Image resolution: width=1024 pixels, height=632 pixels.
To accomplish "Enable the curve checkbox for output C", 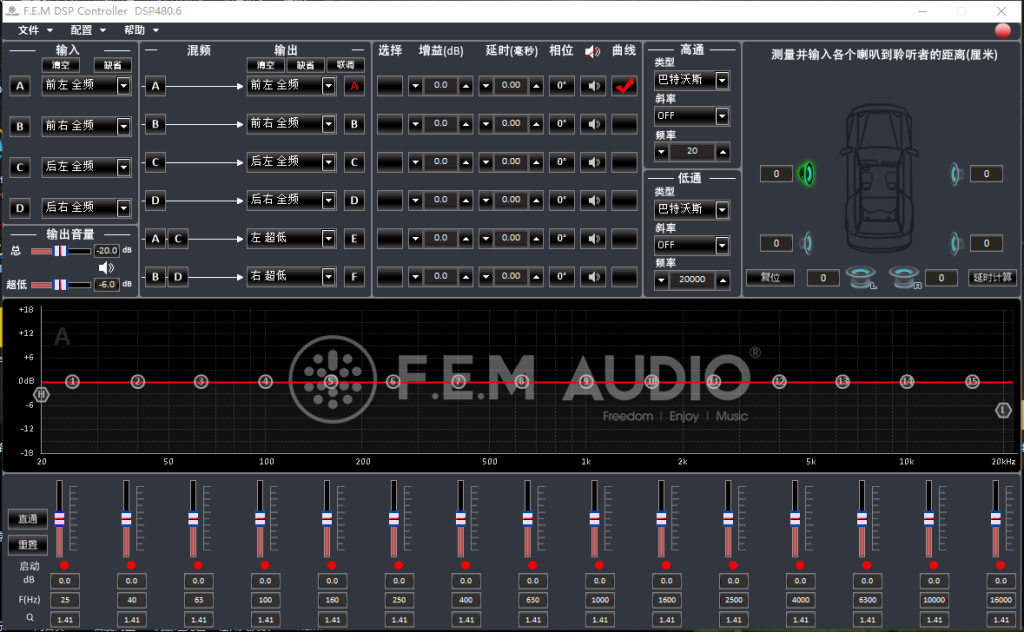I will click(x=624, y=162).
